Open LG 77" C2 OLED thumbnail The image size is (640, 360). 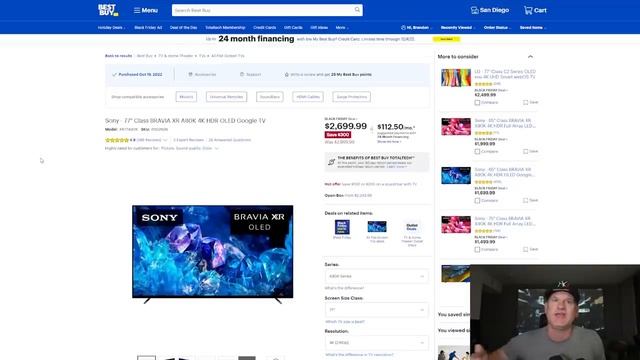[456, 78]
